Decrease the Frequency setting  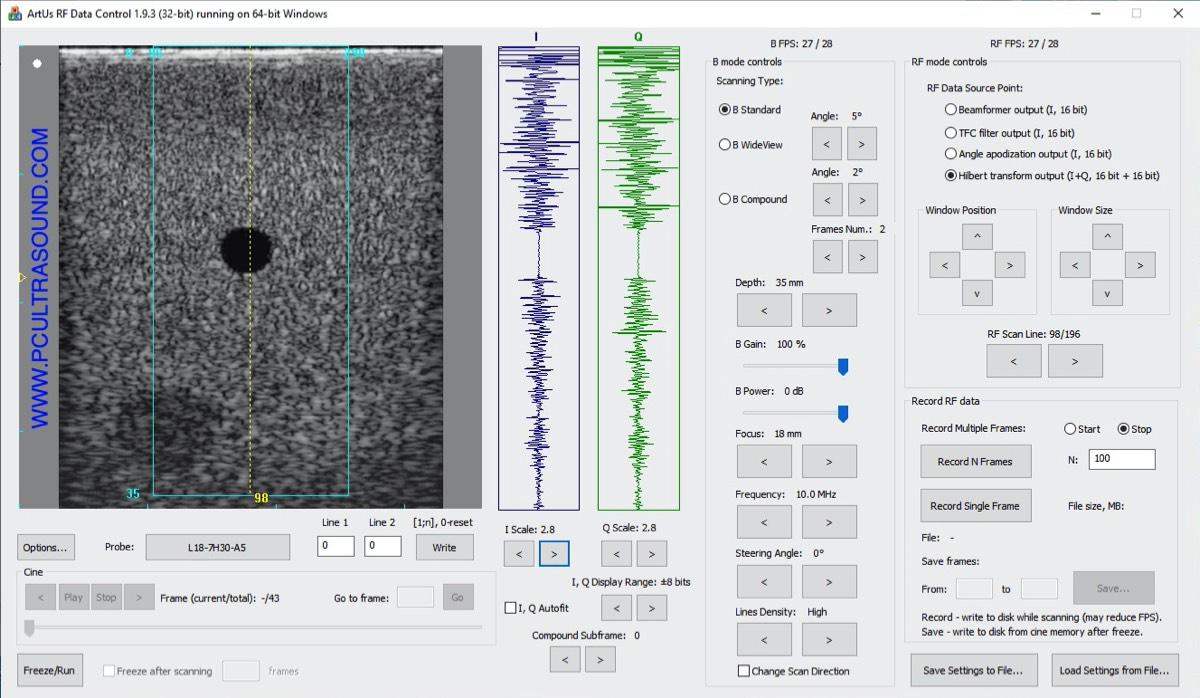click(764, 522)
